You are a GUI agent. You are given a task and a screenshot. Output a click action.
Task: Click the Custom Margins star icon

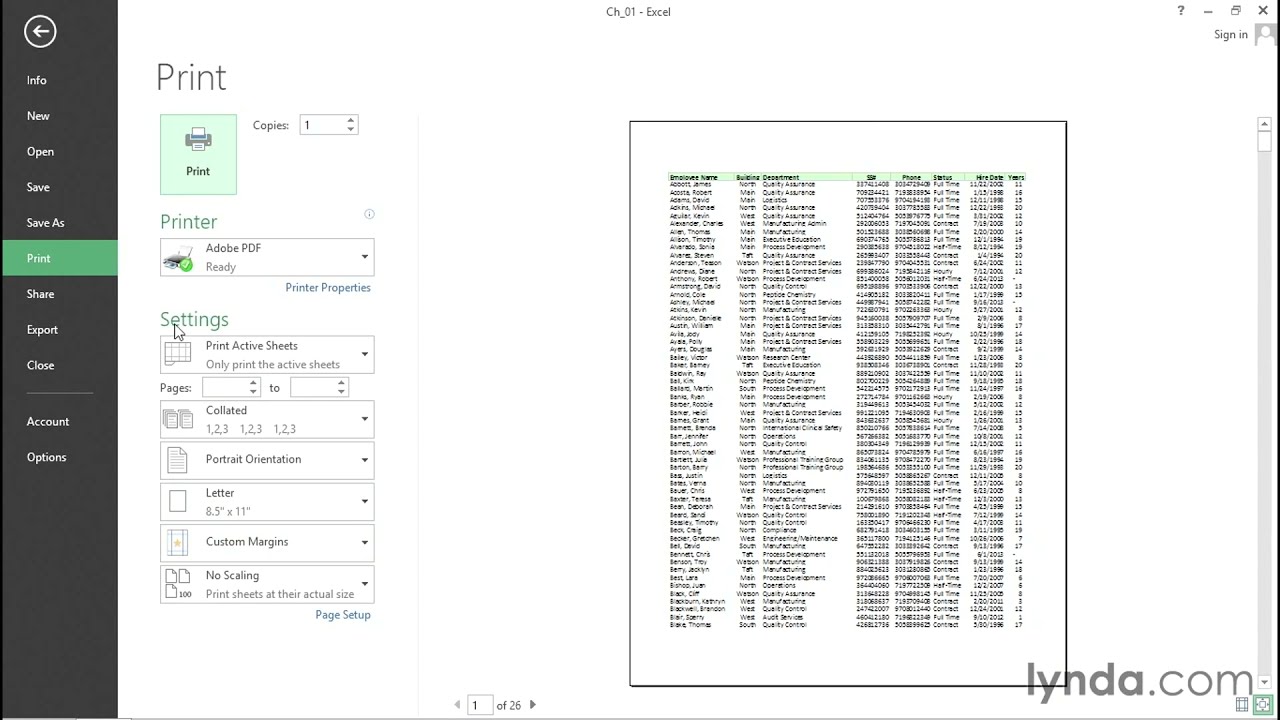tap(178, 542)
